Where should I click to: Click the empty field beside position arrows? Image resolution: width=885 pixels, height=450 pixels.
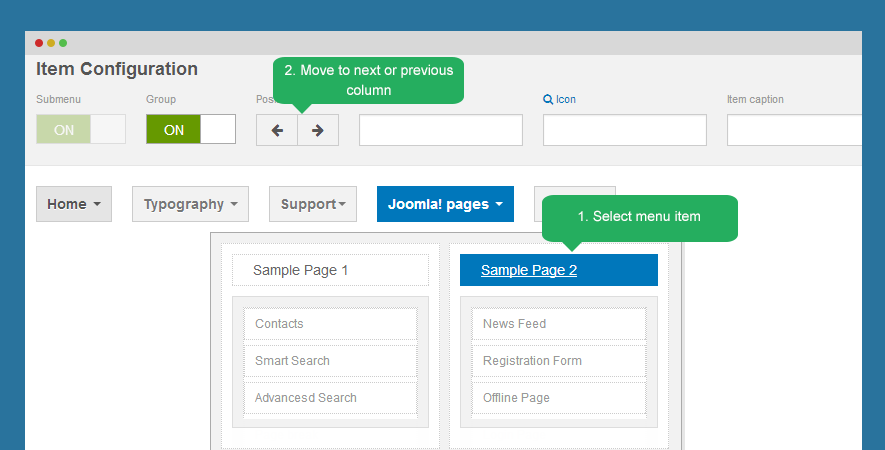[441, 130]
